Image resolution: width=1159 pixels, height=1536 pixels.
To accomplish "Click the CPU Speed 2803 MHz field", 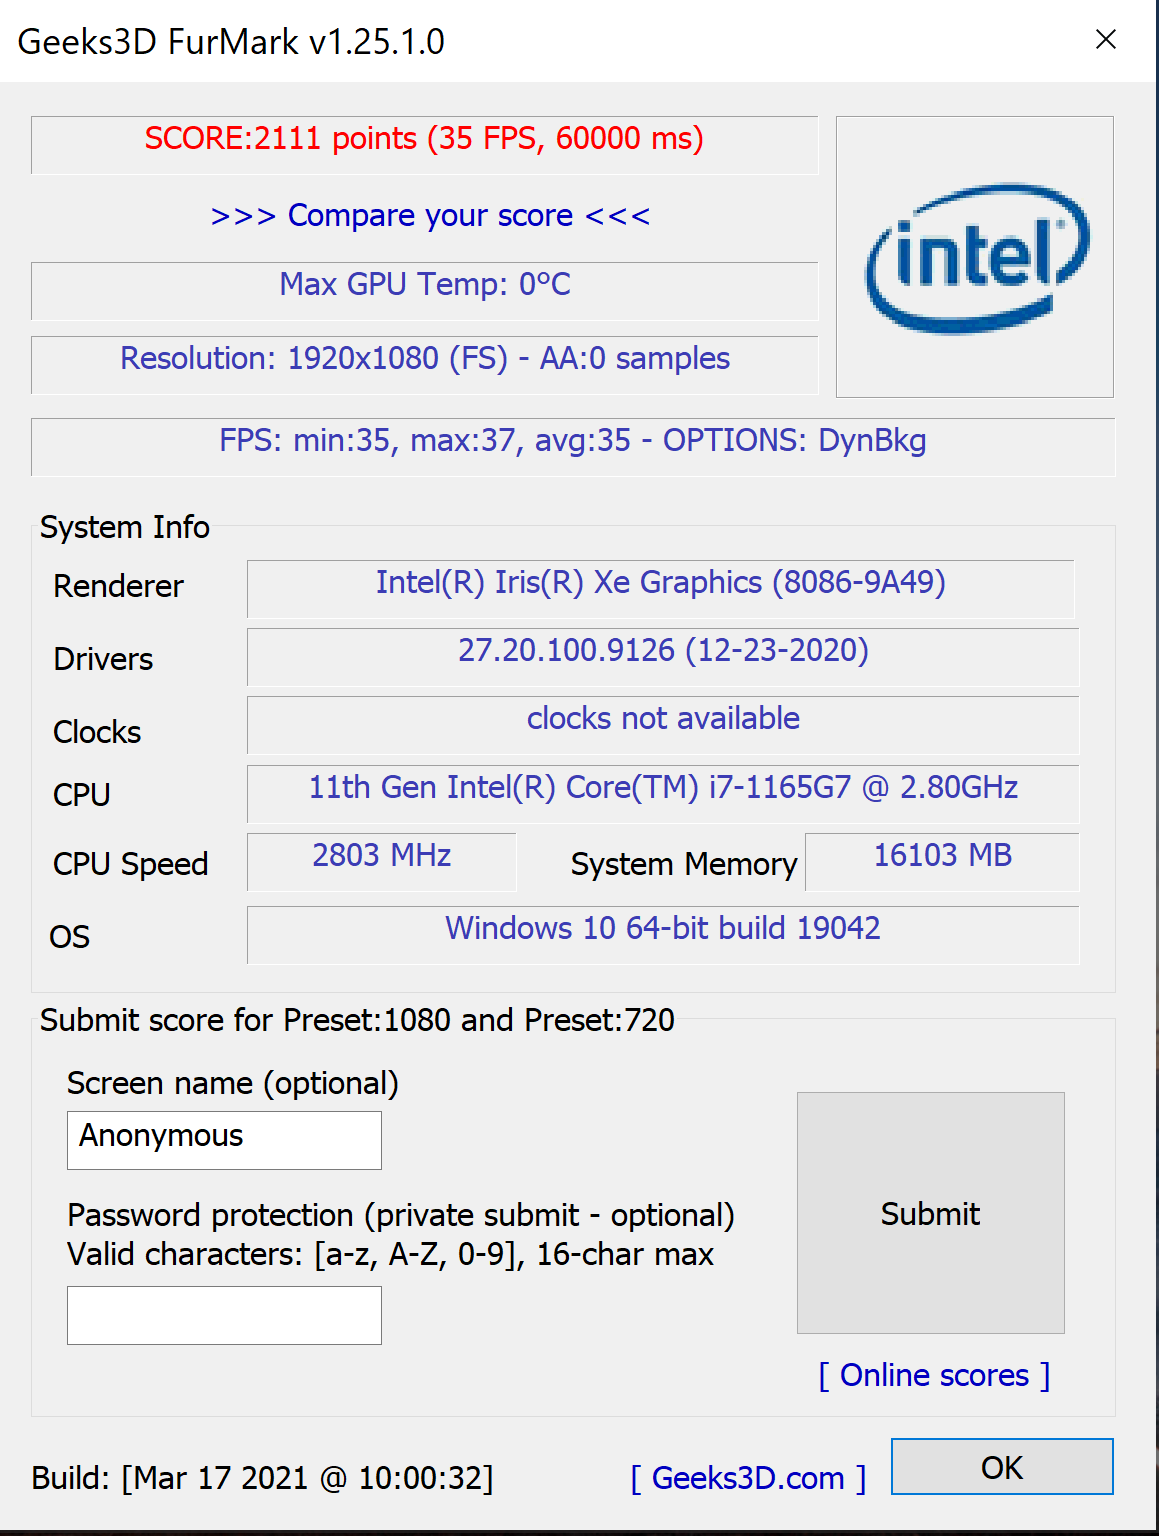I will 381,862.
